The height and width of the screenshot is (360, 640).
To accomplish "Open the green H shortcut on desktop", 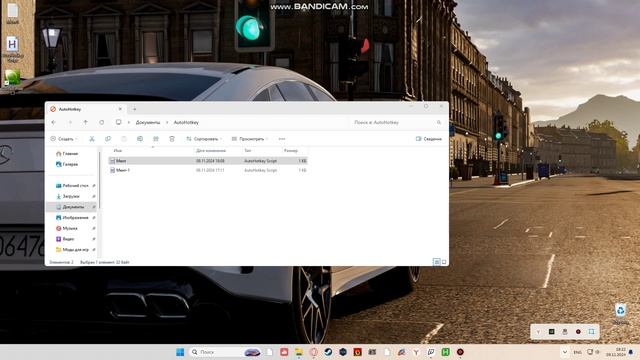I will pyautogui.click(x=12, y=48).
